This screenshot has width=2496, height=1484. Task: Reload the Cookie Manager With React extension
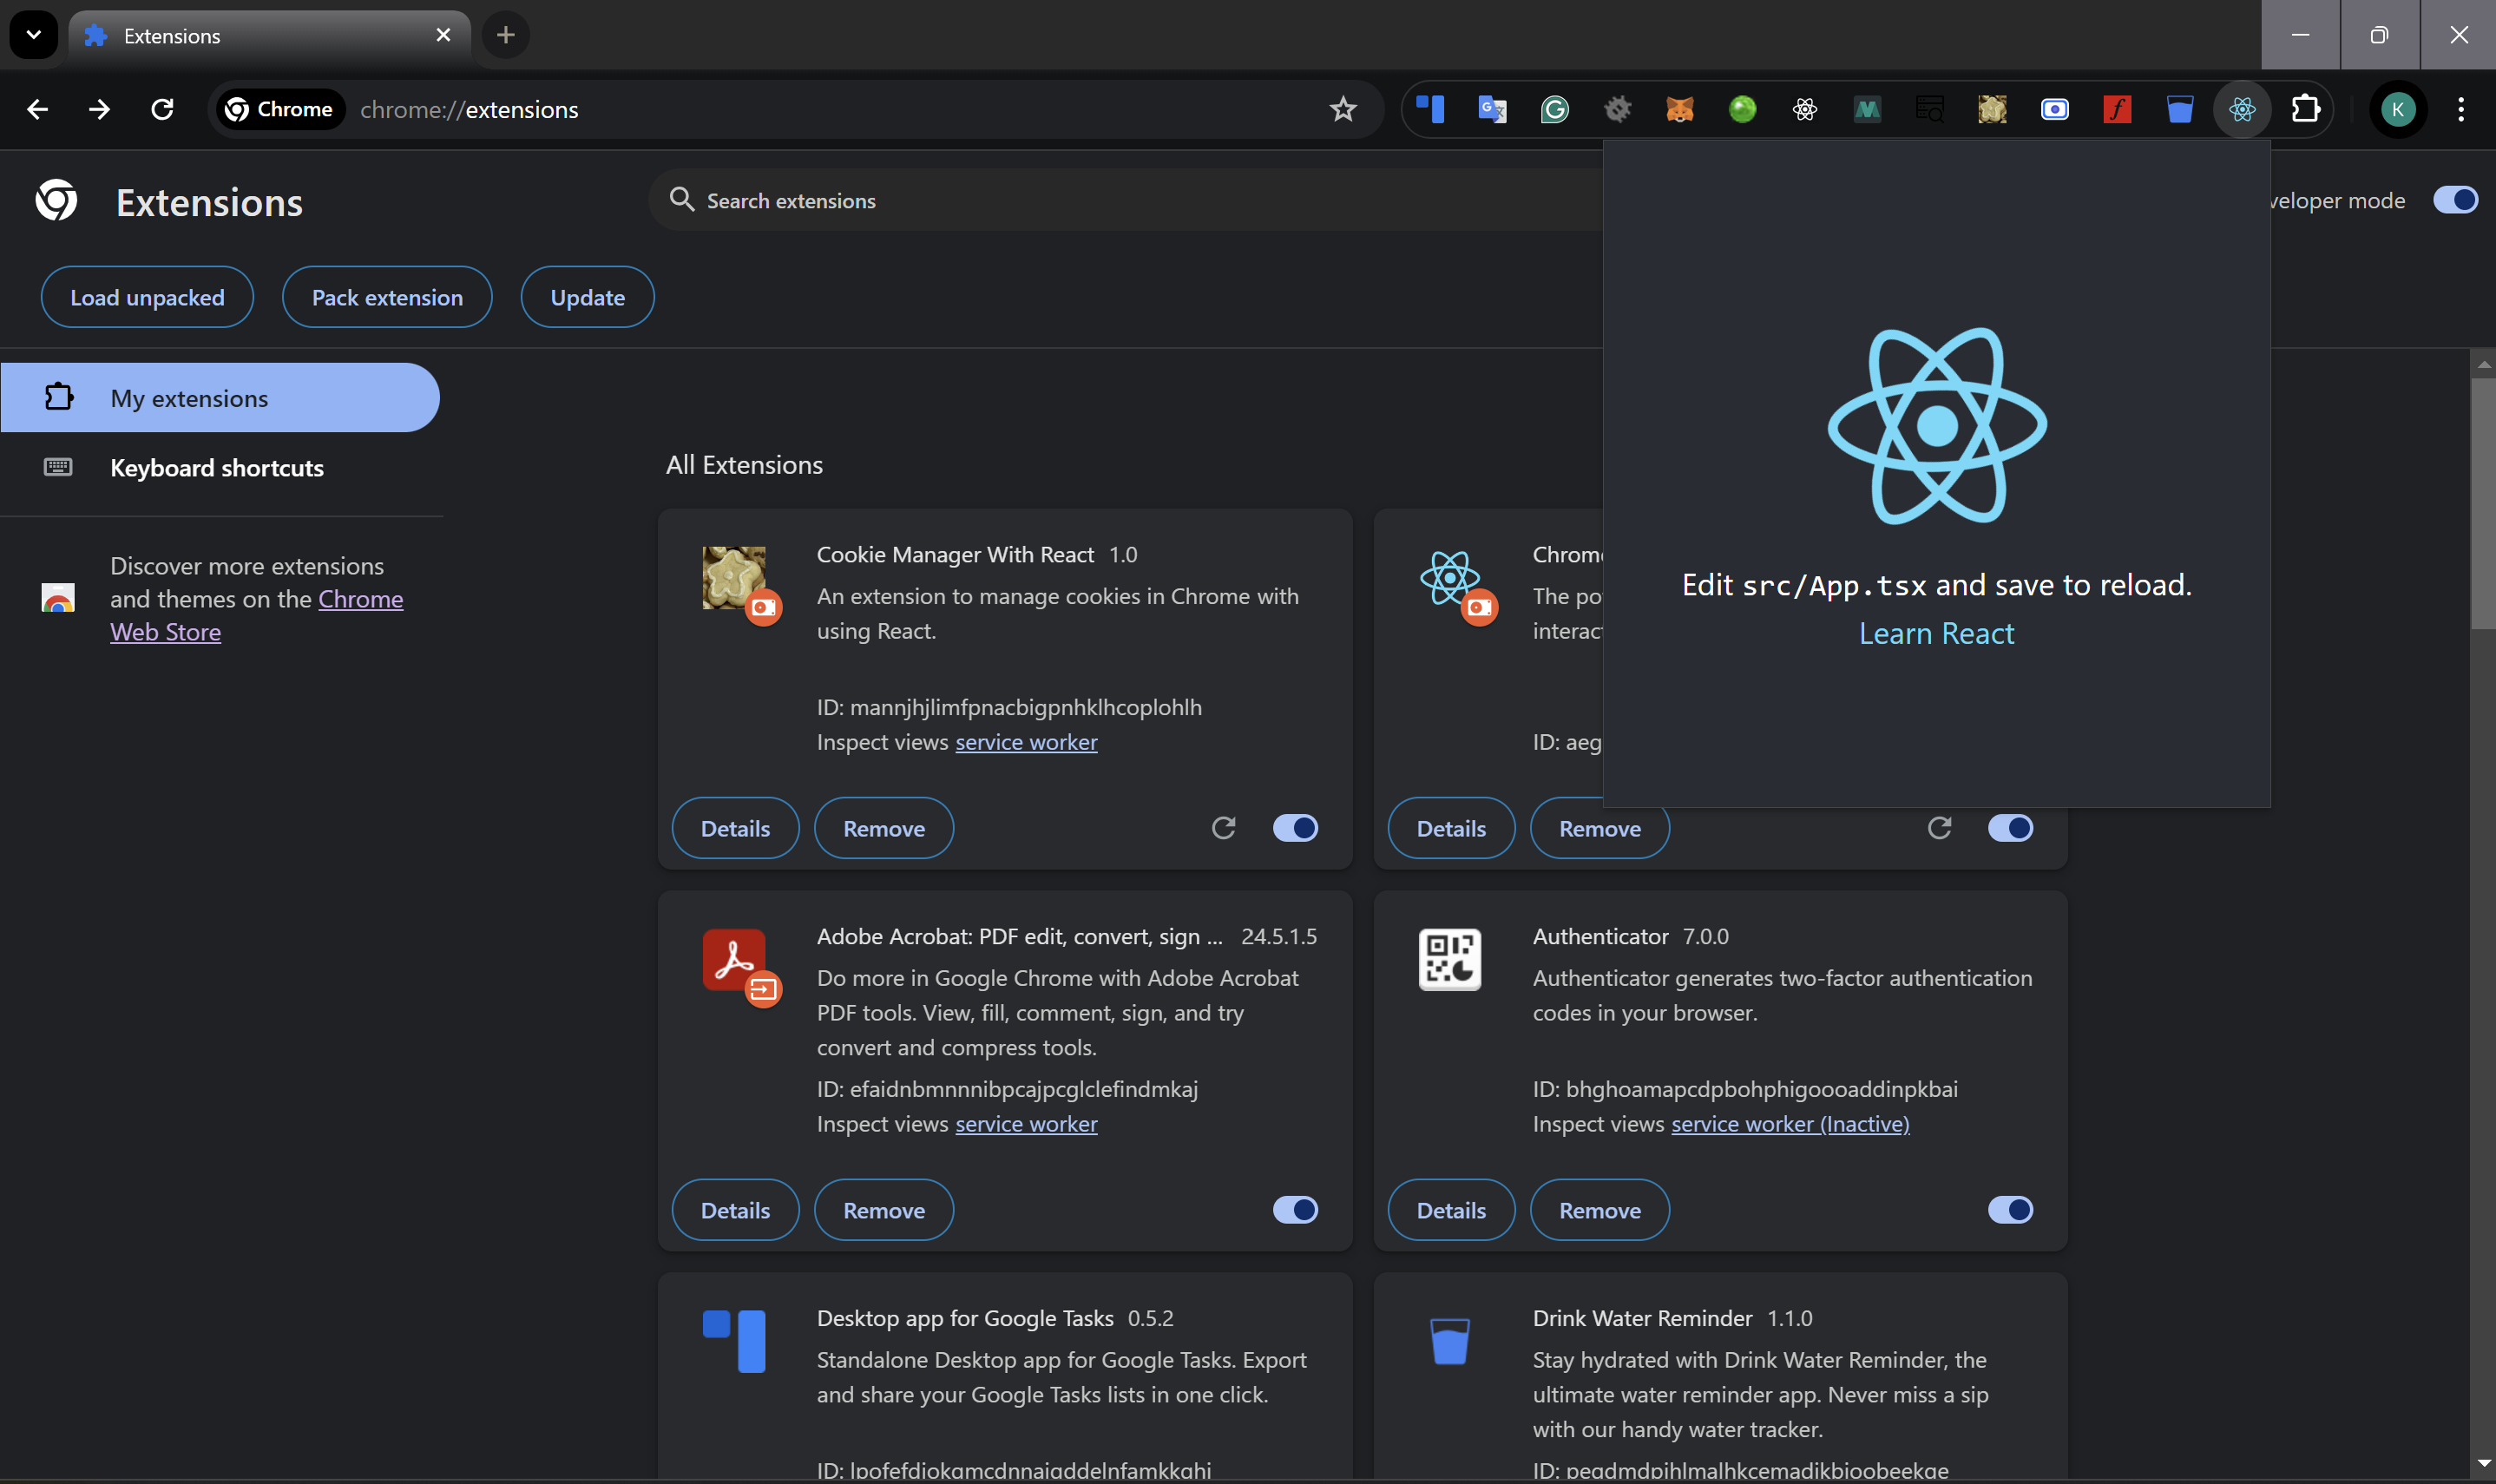[x=1223, y=828]
